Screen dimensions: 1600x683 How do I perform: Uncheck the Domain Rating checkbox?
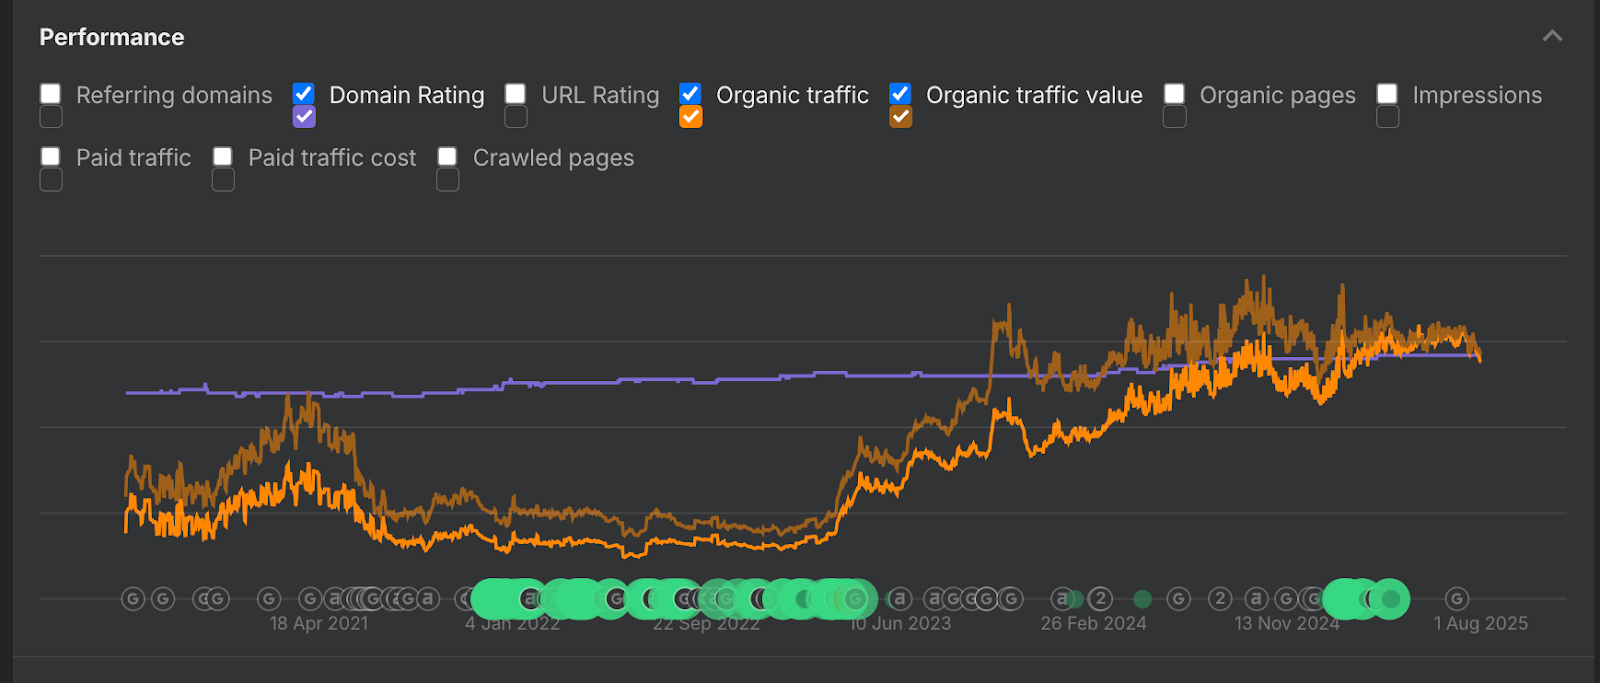(x=304, y=94)
